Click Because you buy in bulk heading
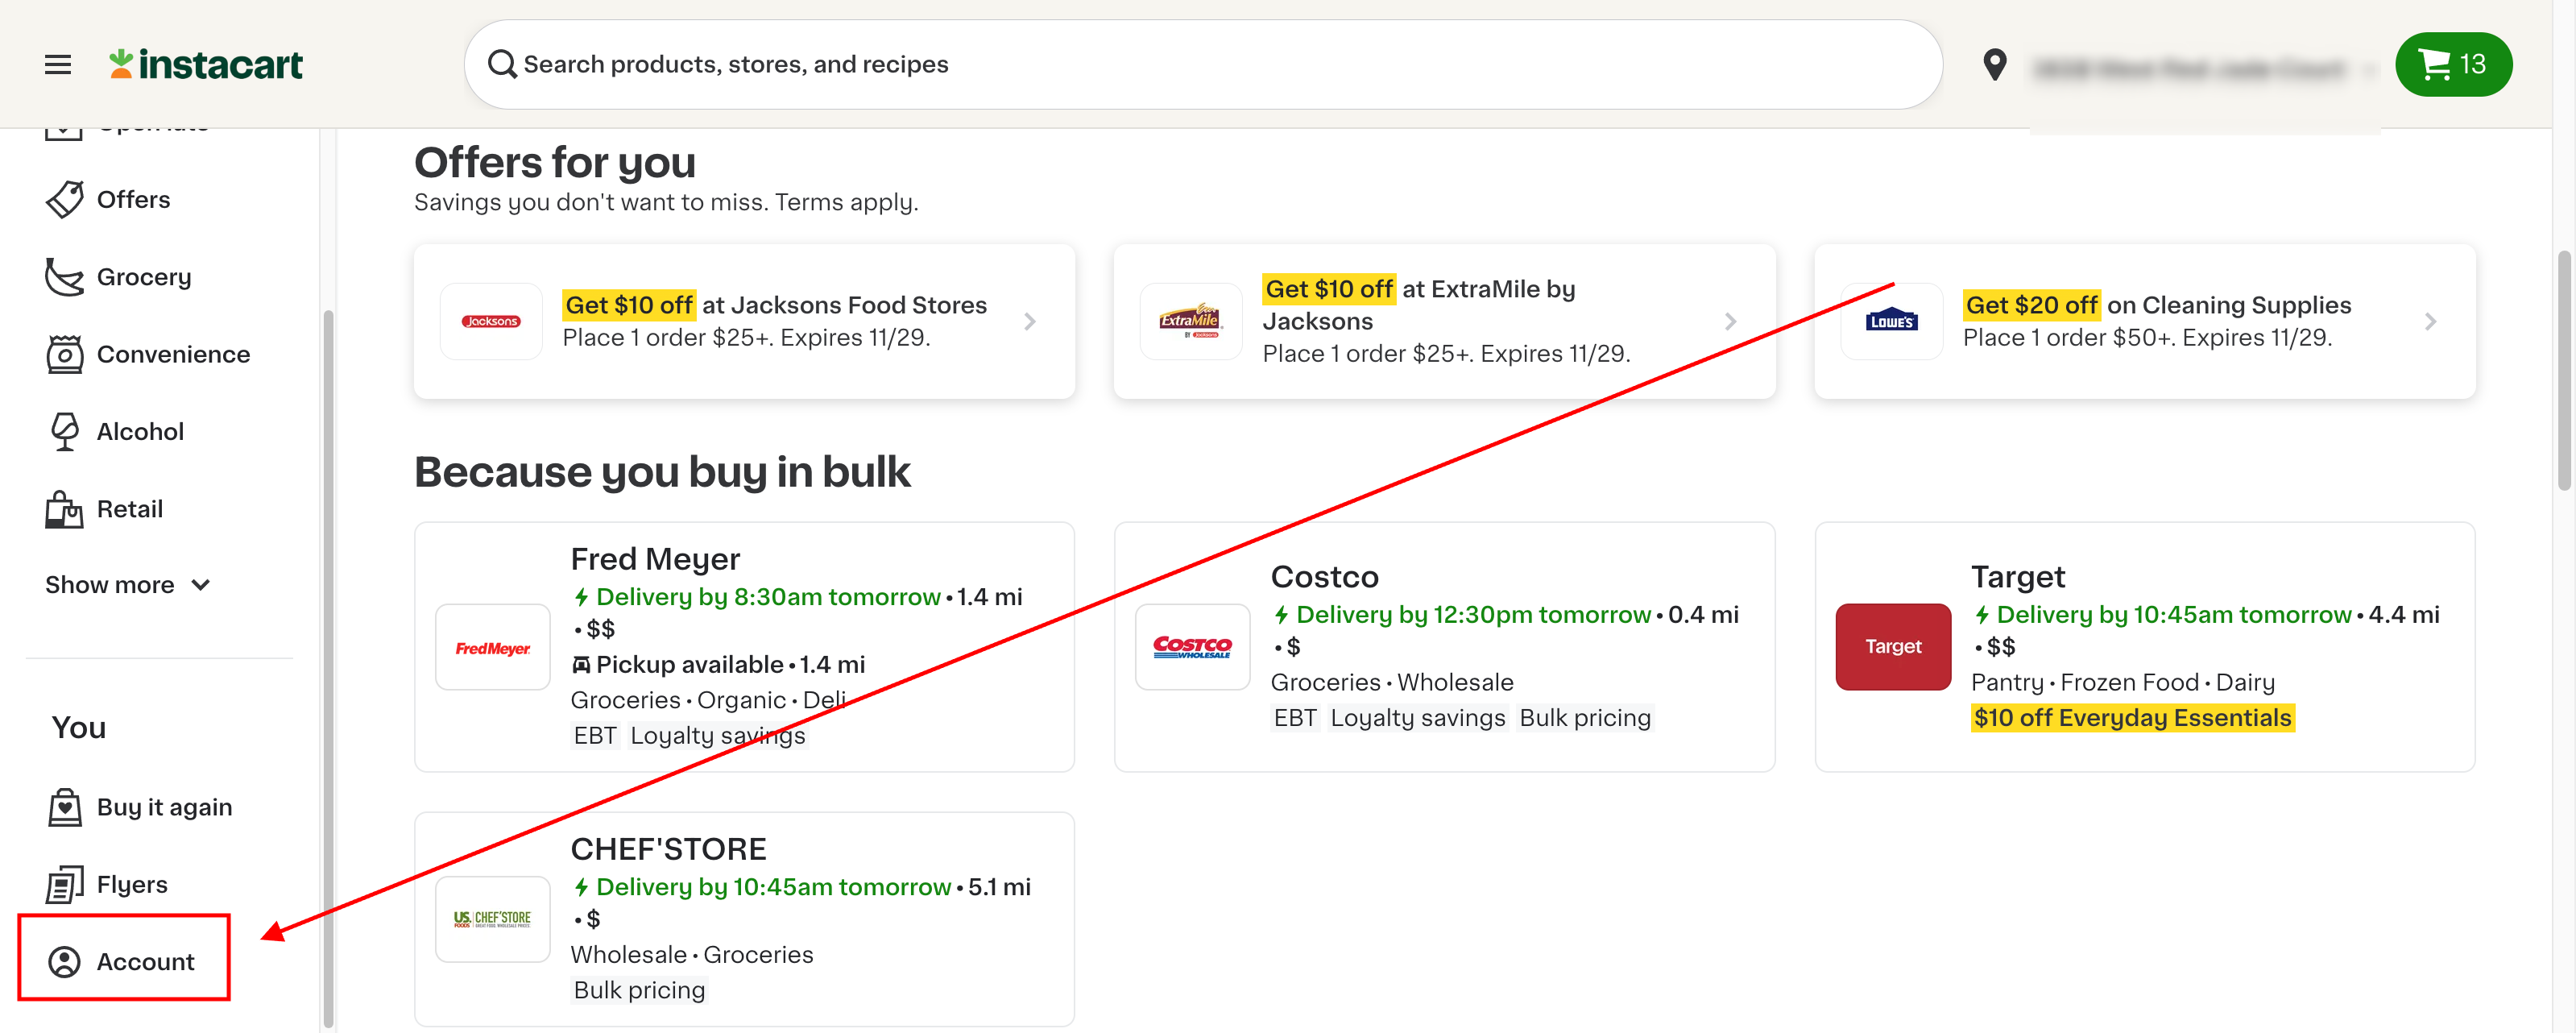Viewport: 2576px width, 1033px height. coord(662,472)
